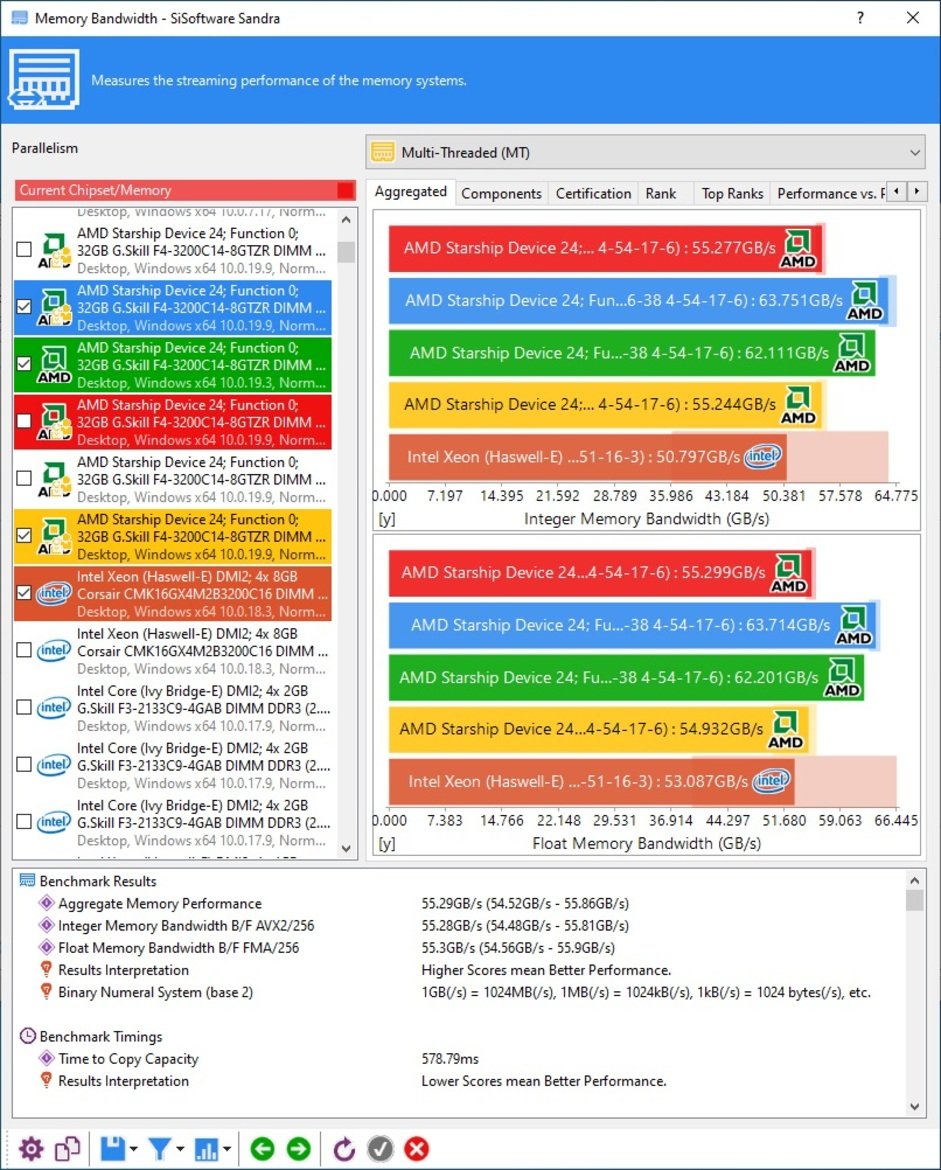Click the '578.79ms' Time to Copy value
The height and width of the screenshot is (1170, 941).
tap(450, 1059)
